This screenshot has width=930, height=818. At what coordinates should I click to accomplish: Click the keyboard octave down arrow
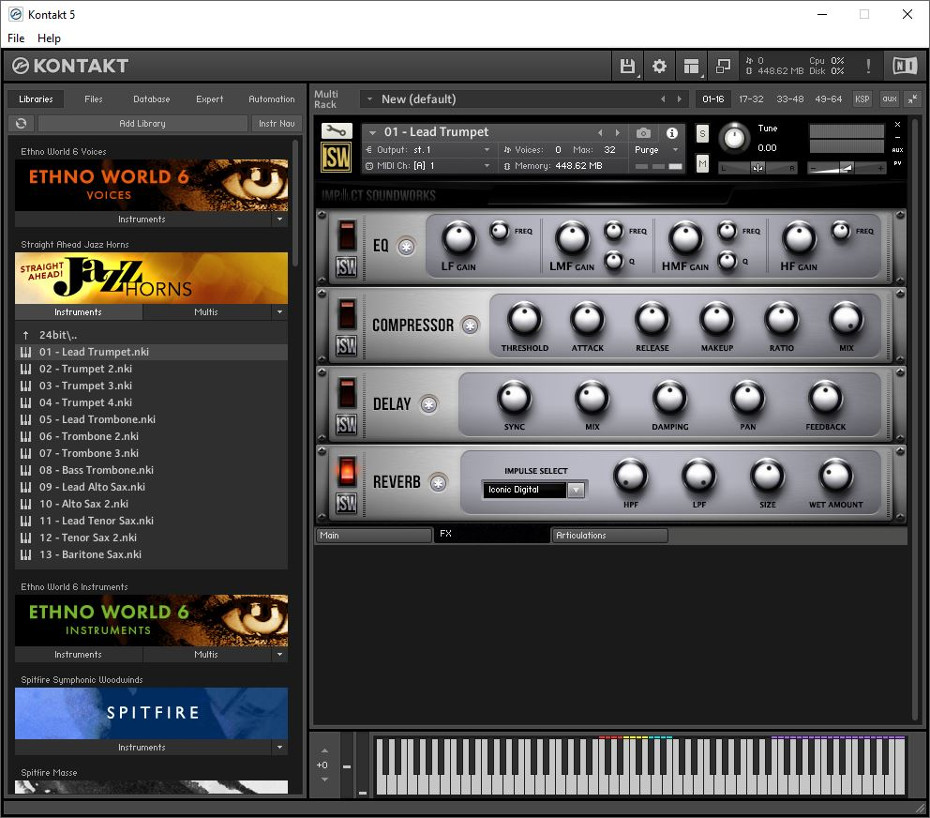pos(324,779)
